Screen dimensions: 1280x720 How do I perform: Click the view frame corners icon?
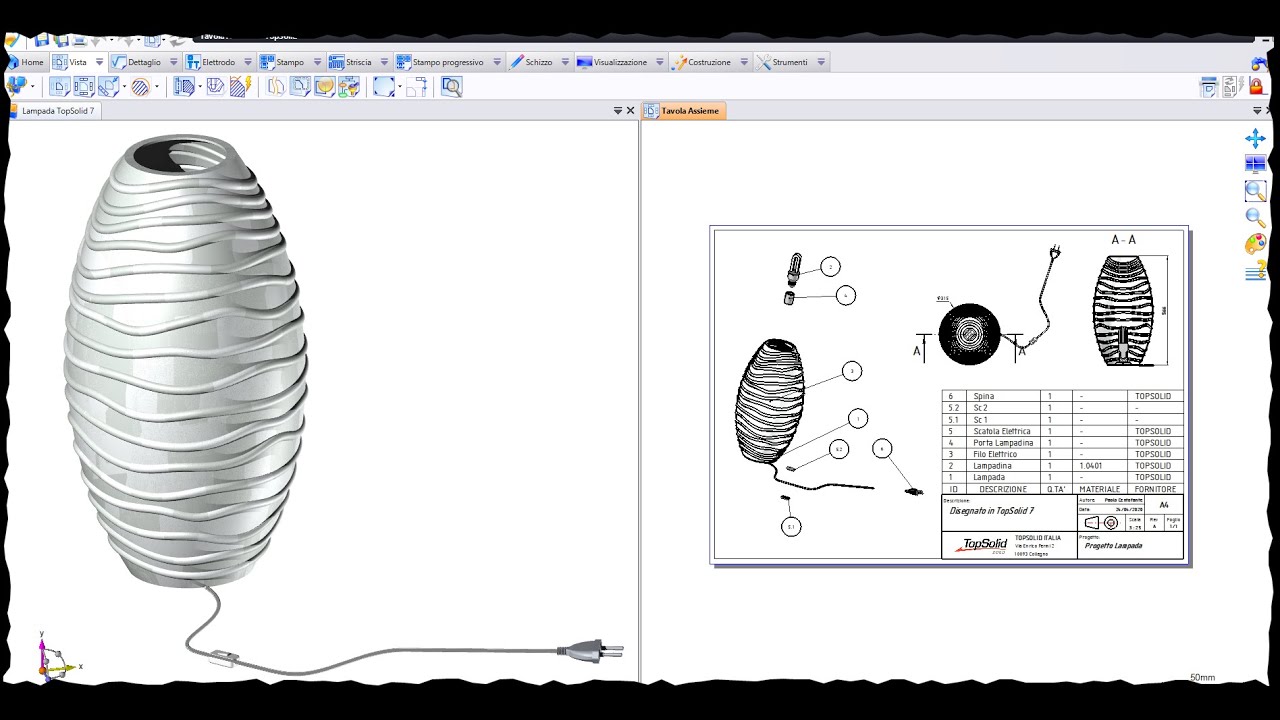(x=383, y=87)
